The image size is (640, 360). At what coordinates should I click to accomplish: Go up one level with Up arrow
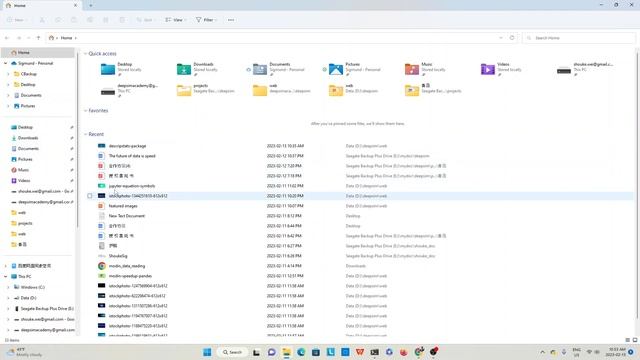(38, 38)
